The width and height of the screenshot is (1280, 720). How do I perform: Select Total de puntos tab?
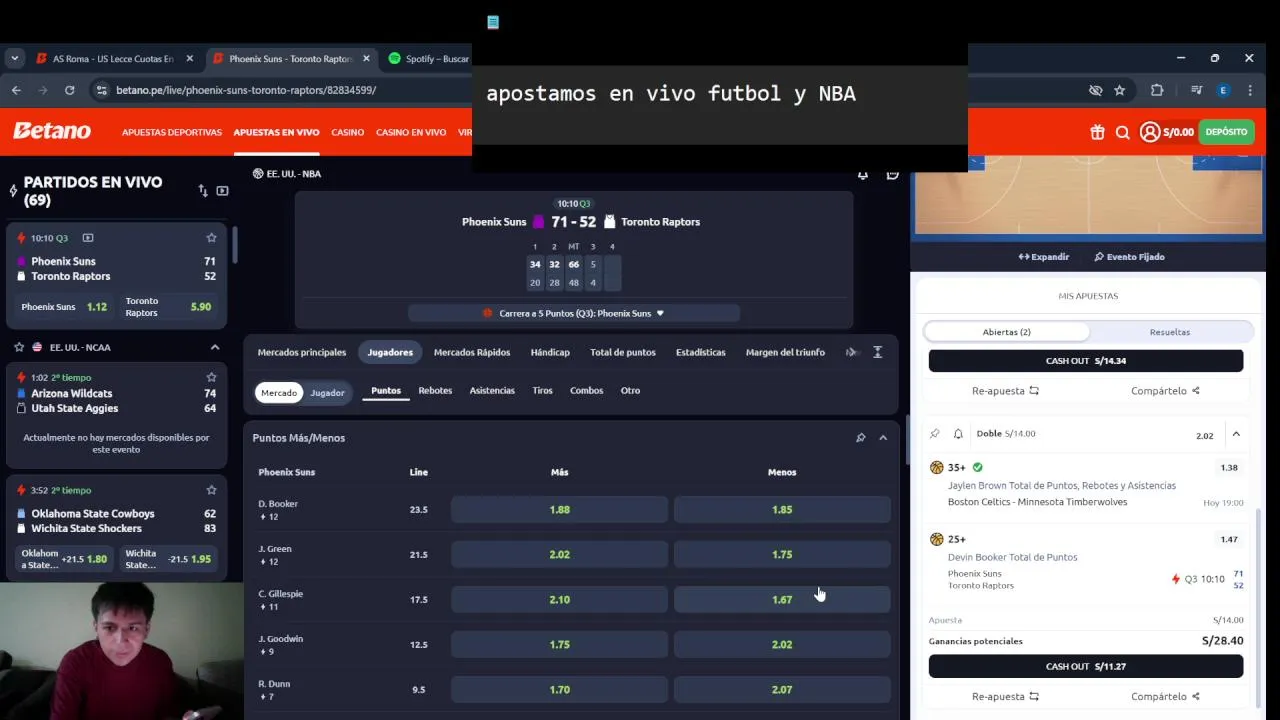point(623,352)
